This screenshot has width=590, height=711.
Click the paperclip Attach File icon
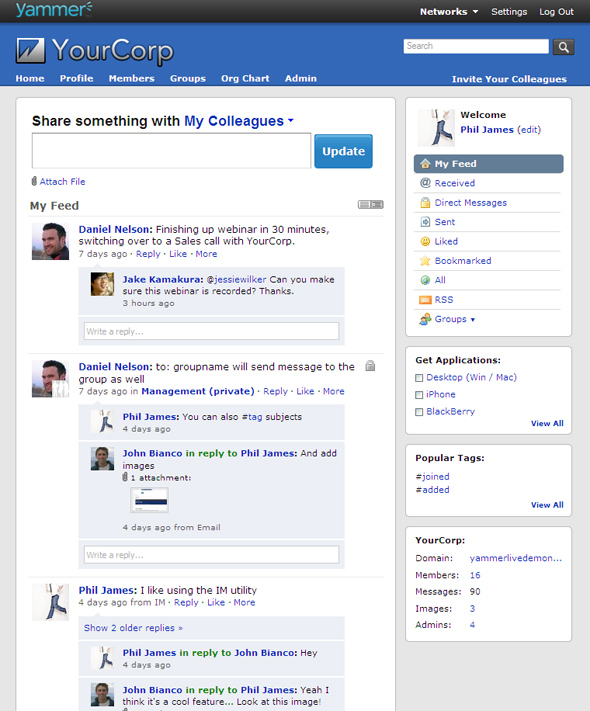[34, 181]
